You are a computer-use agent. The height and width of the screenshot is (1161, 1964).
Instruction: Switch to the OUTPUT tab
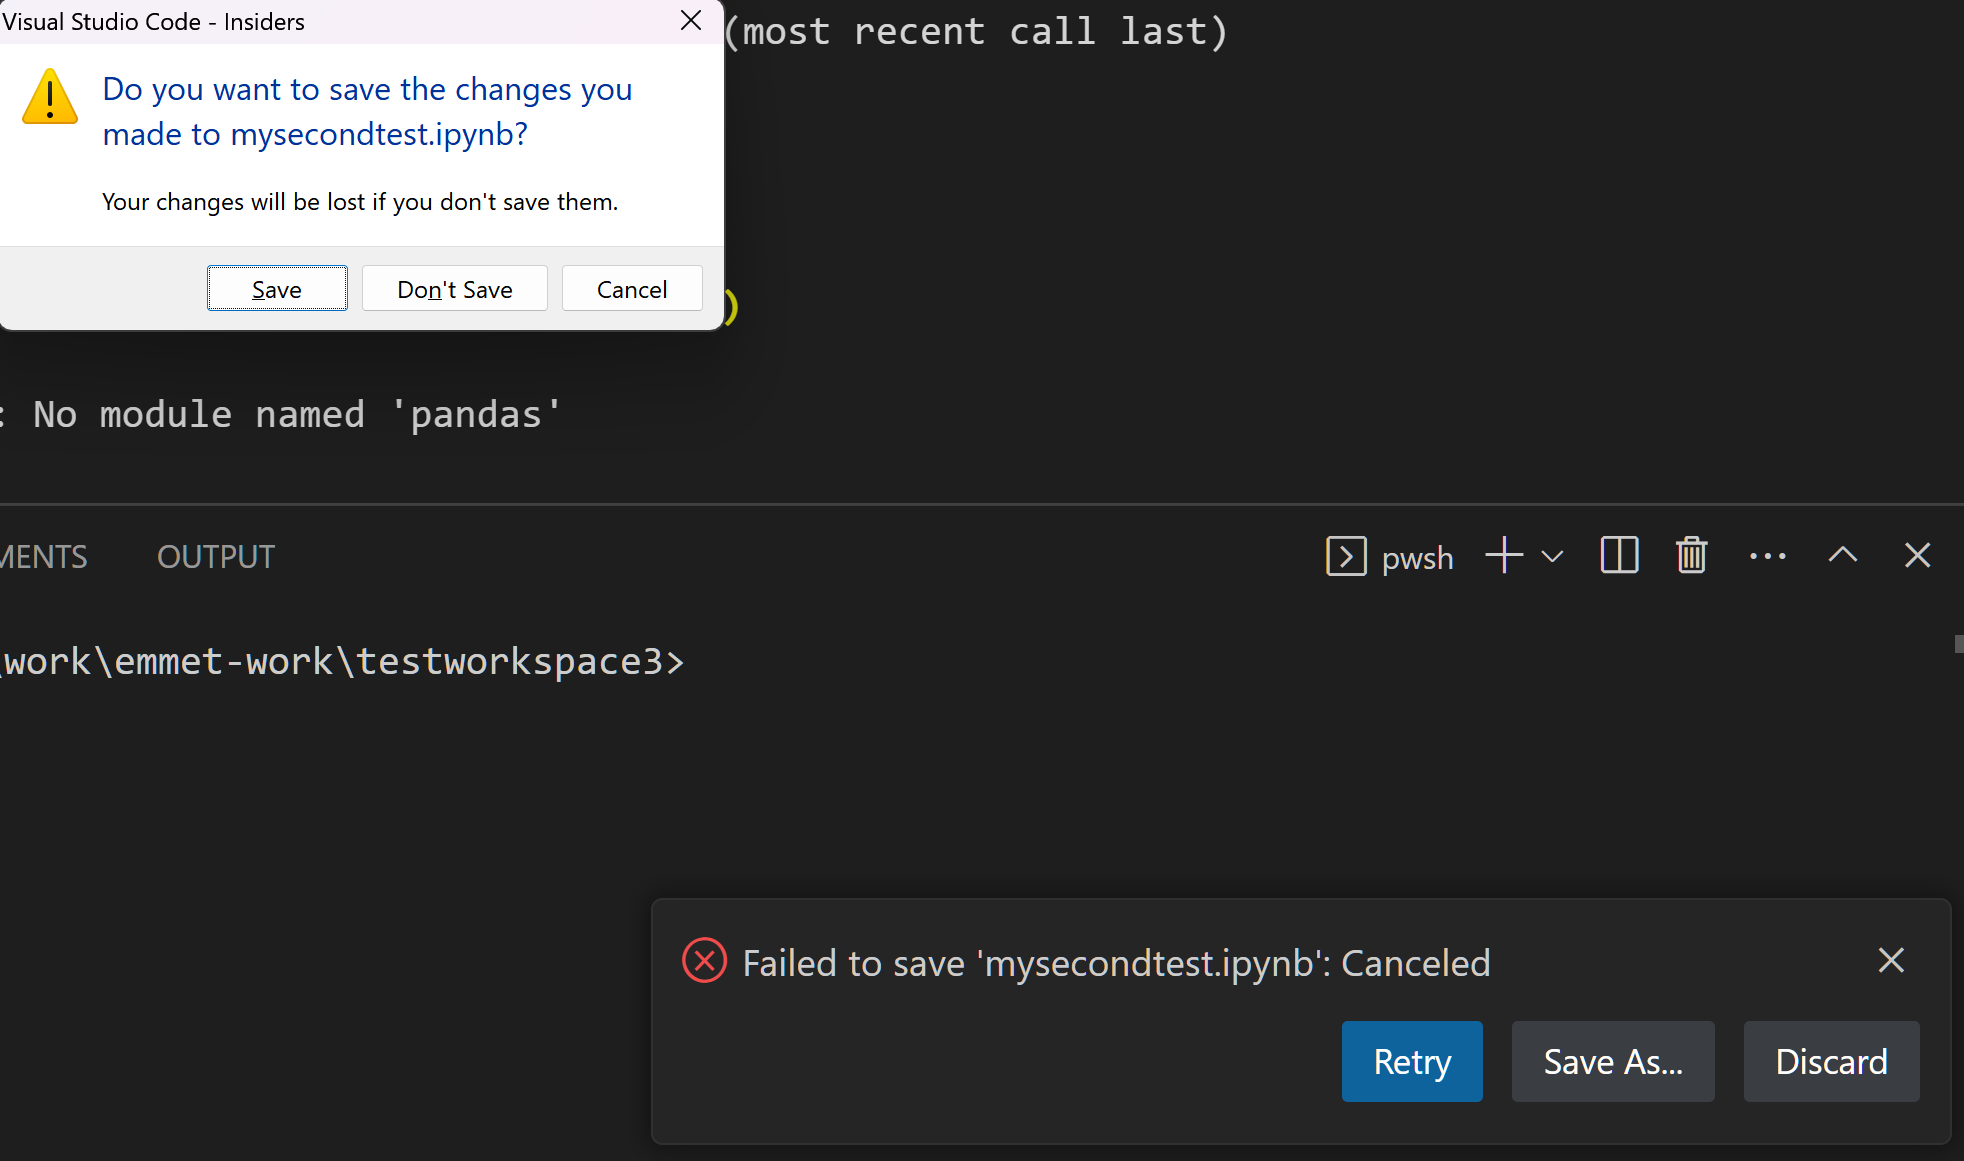tap(216, 556)
